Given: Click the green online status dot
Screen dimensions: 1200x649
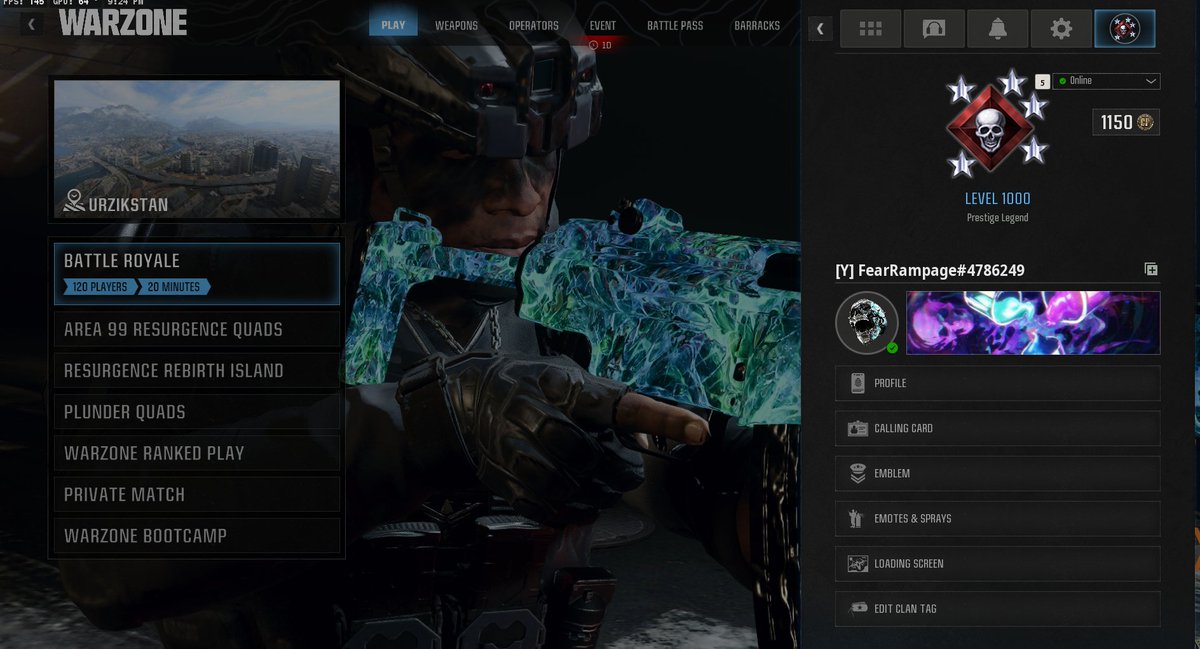Looking at the screenshot, I should (1062, 81).
